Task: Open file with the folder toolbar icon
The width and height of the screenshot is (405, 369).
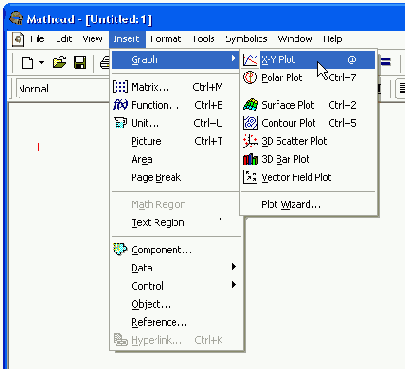Action: pyautogui.click(x=59, y=62)
